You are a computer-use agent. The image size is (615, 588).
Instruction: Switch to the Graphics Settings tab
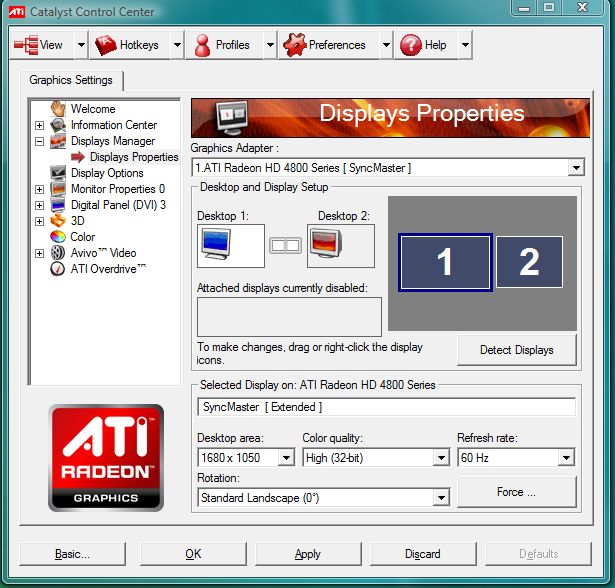[71, 80]
